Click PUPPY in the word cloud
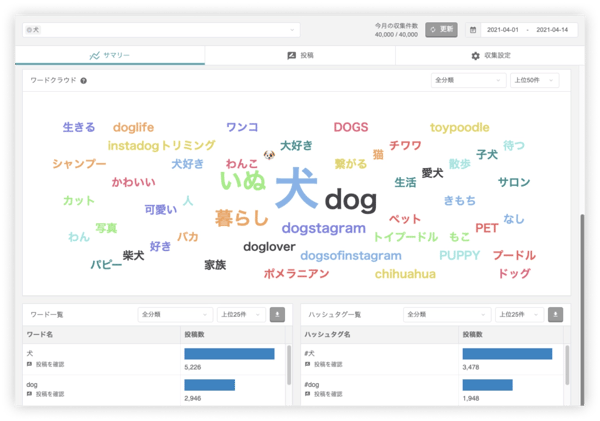Screen dimensions: 600x421 (460, 255)
